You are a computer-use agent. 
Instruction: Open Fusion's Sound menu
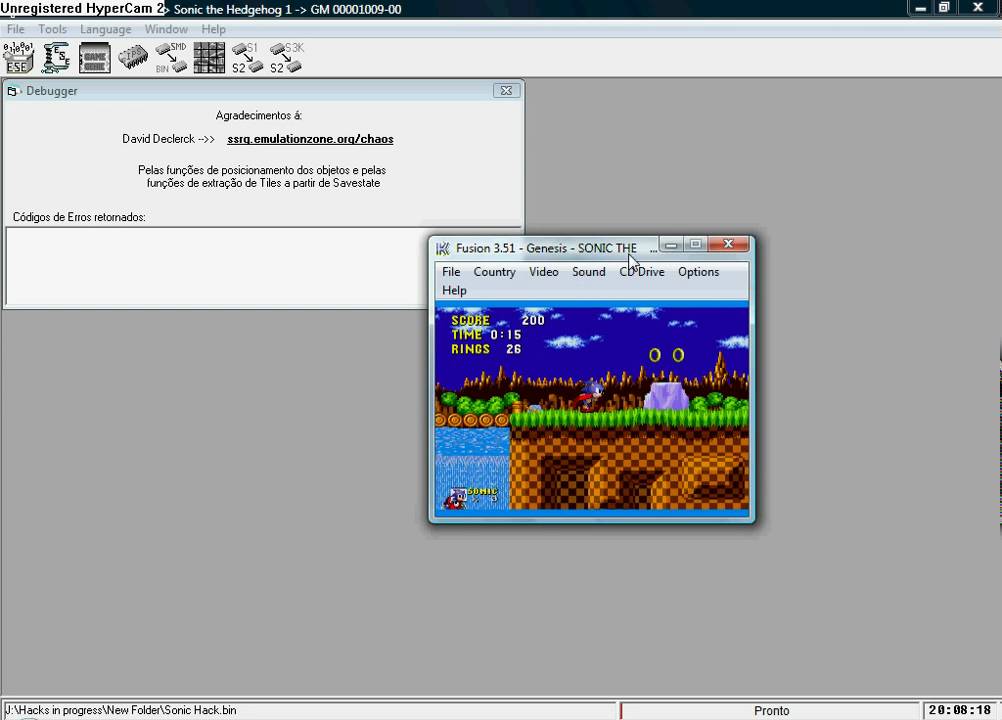tap(589, 272)
